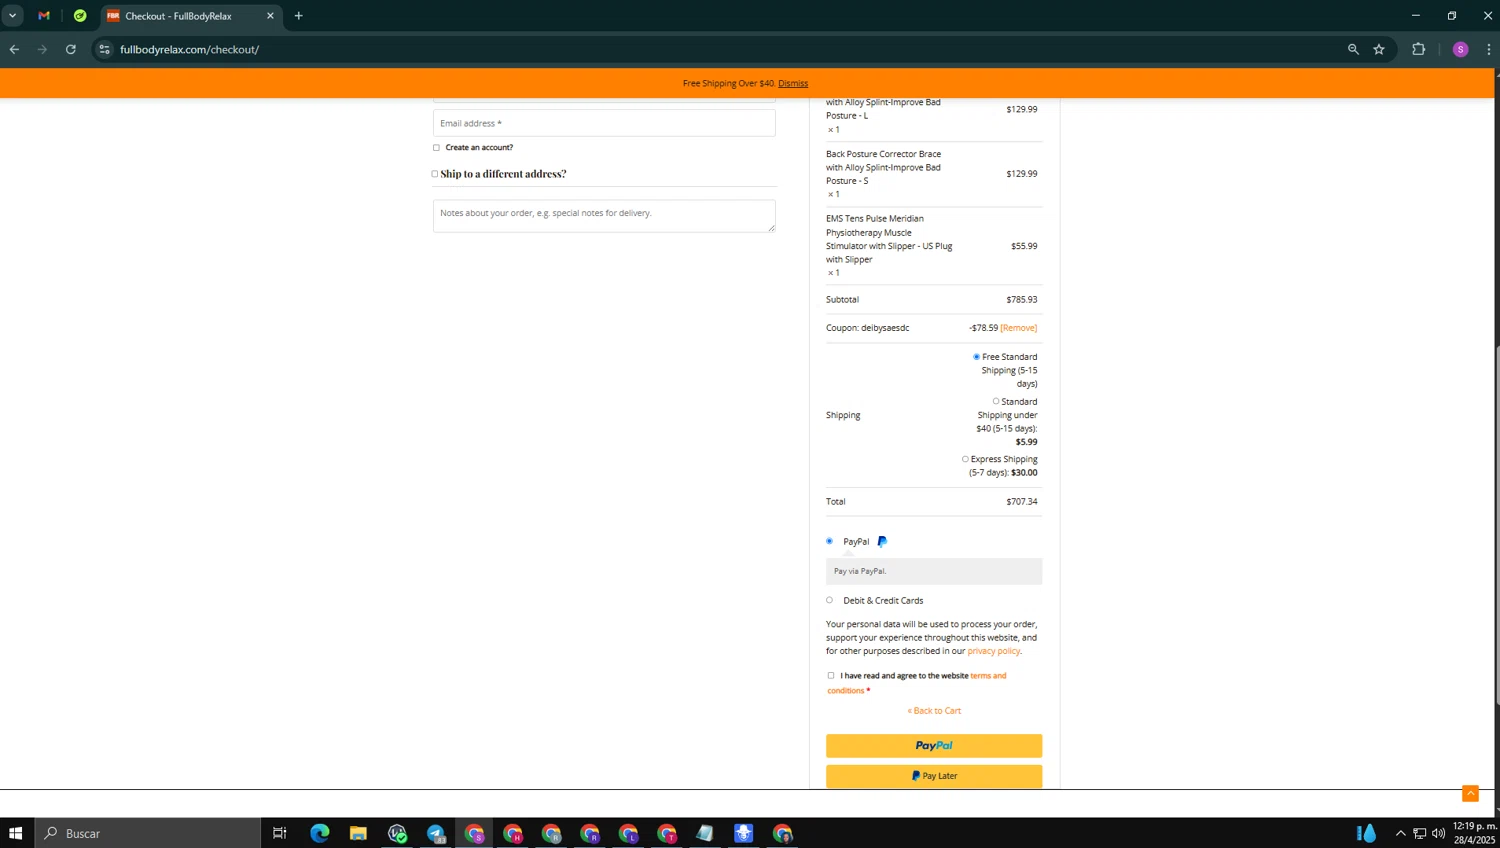Switch to Chrome profile H taskbar icon
This screenshot has height=848, width=1500.
pyautogui.click(x=513, y=833)
